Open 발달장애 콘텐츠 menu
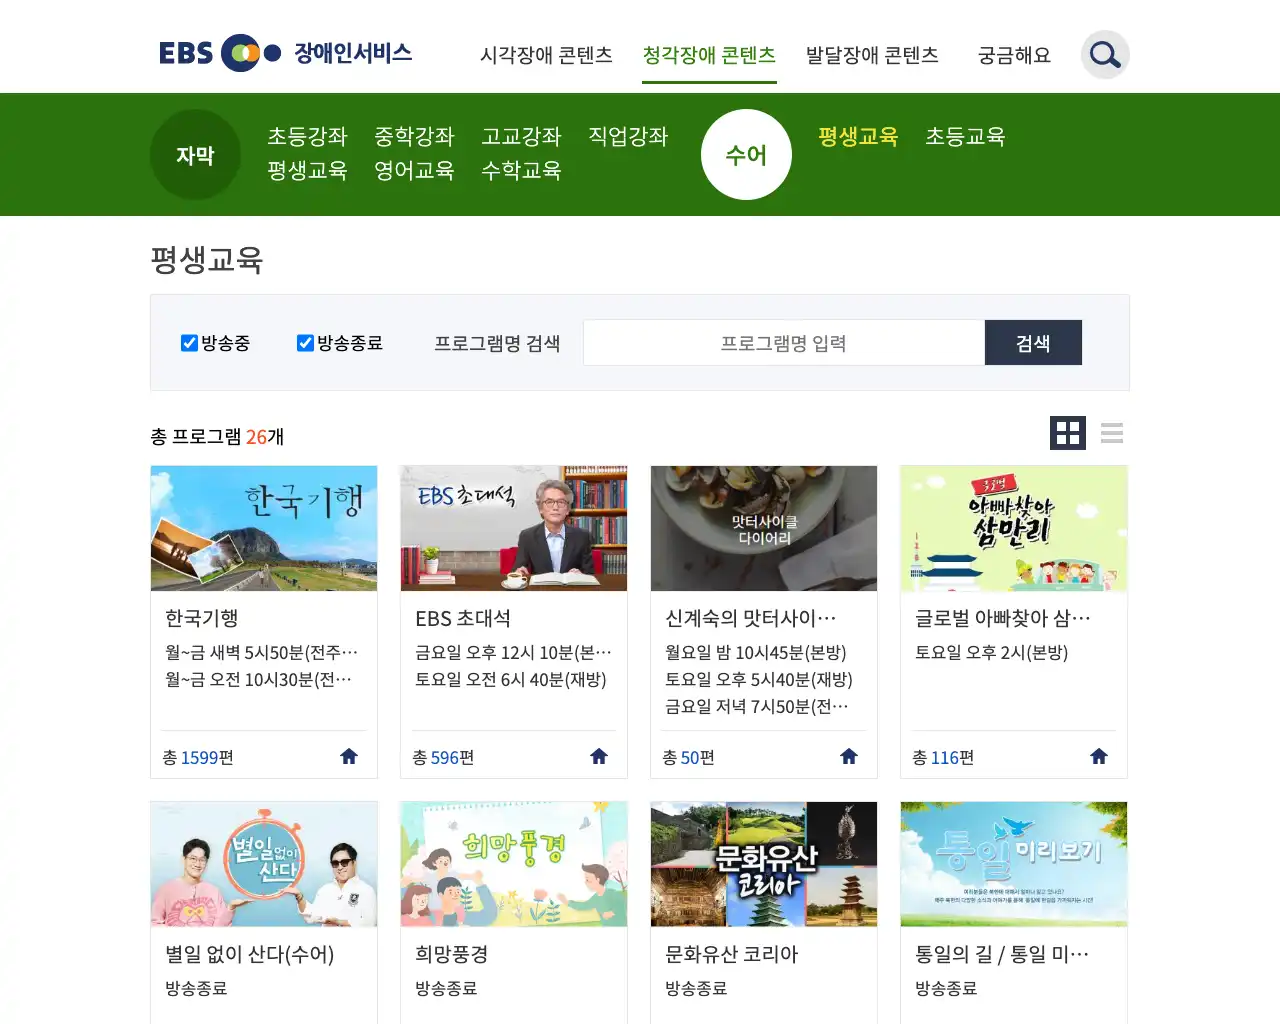Image resolution: width=1280 pixels, height=1024 pixels. click(872, 55)
